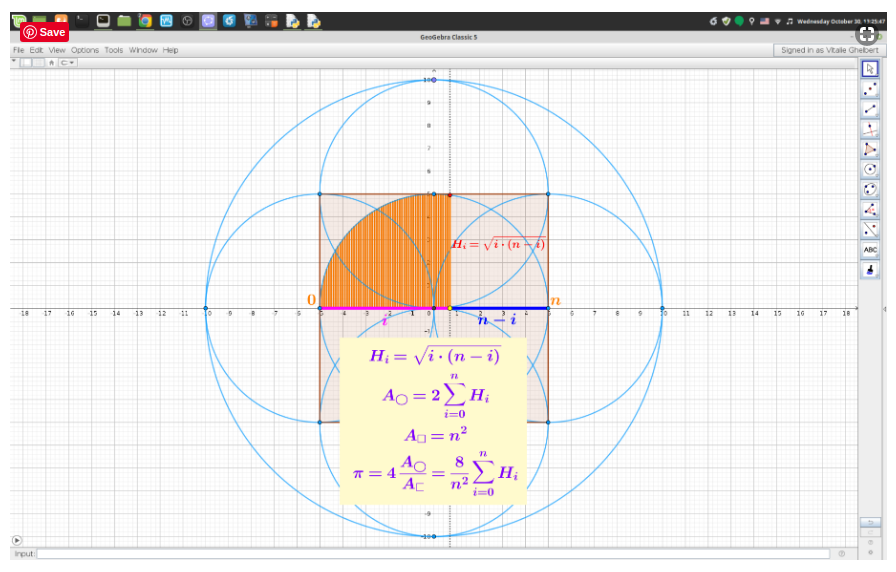
Task: Click the WiFi network tray icon
Action: click(x=778, y=22)
